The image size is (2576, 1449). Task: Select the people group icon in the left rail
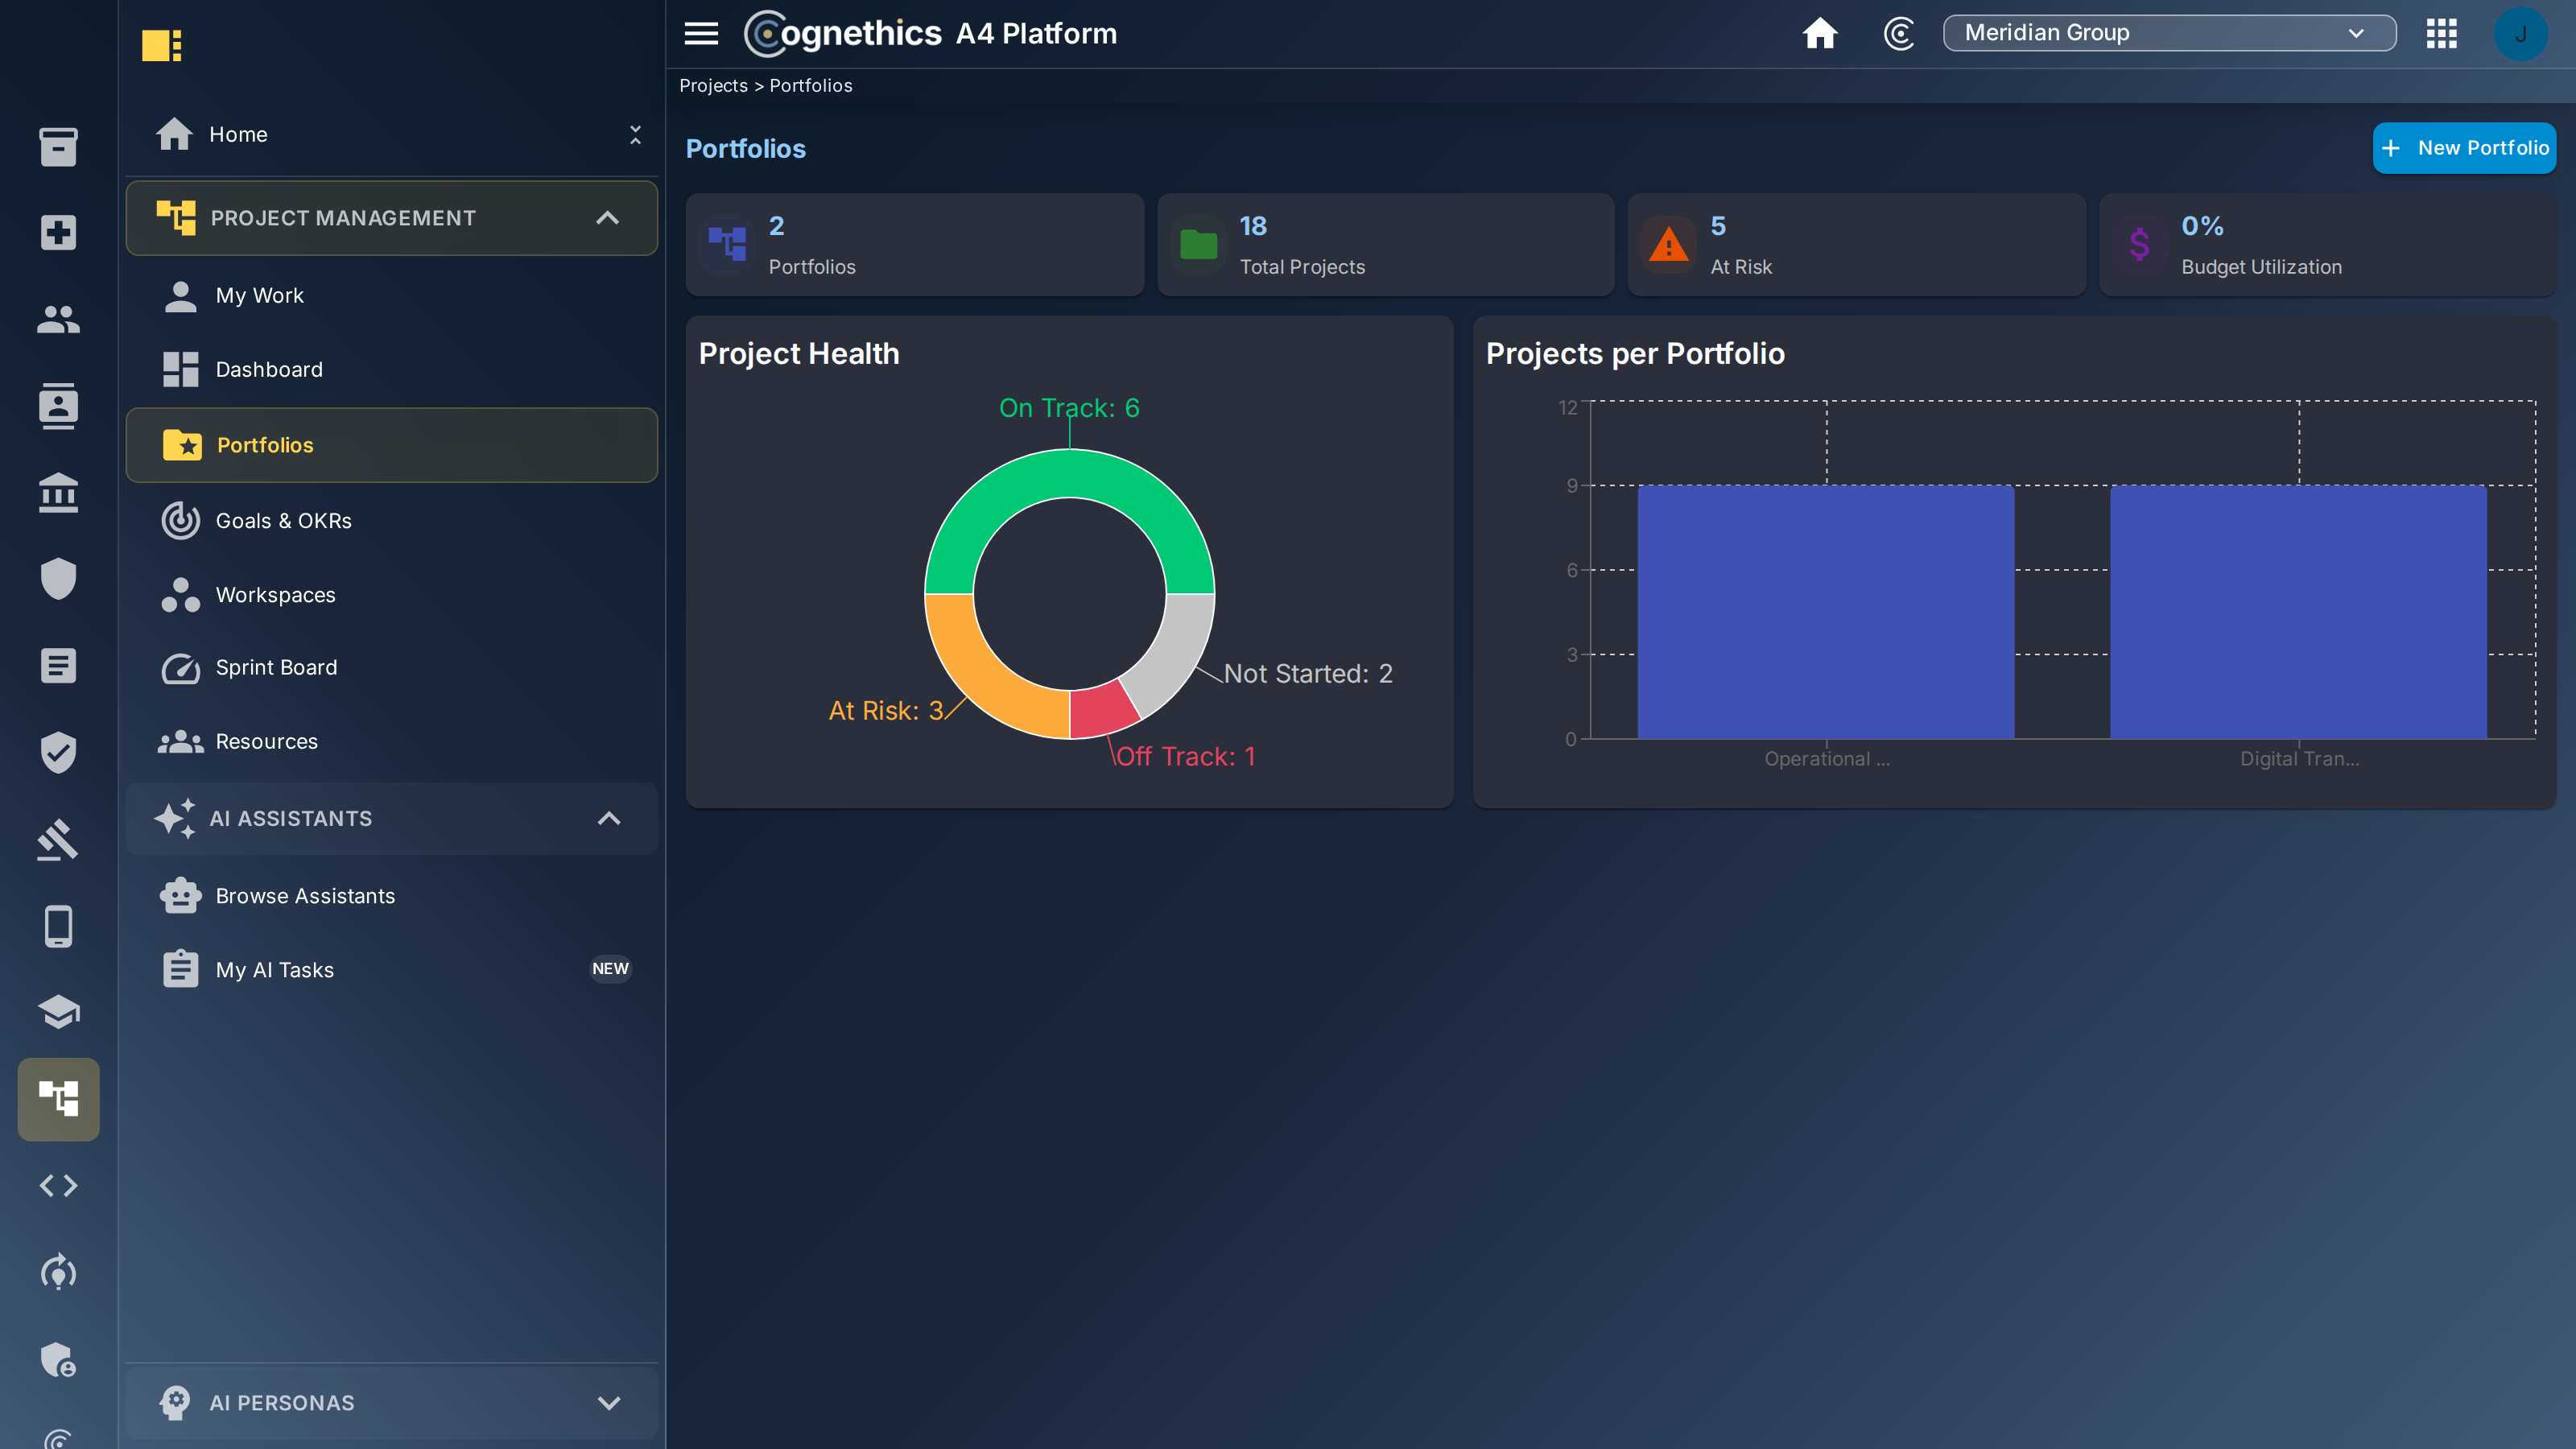pos(58,319)
